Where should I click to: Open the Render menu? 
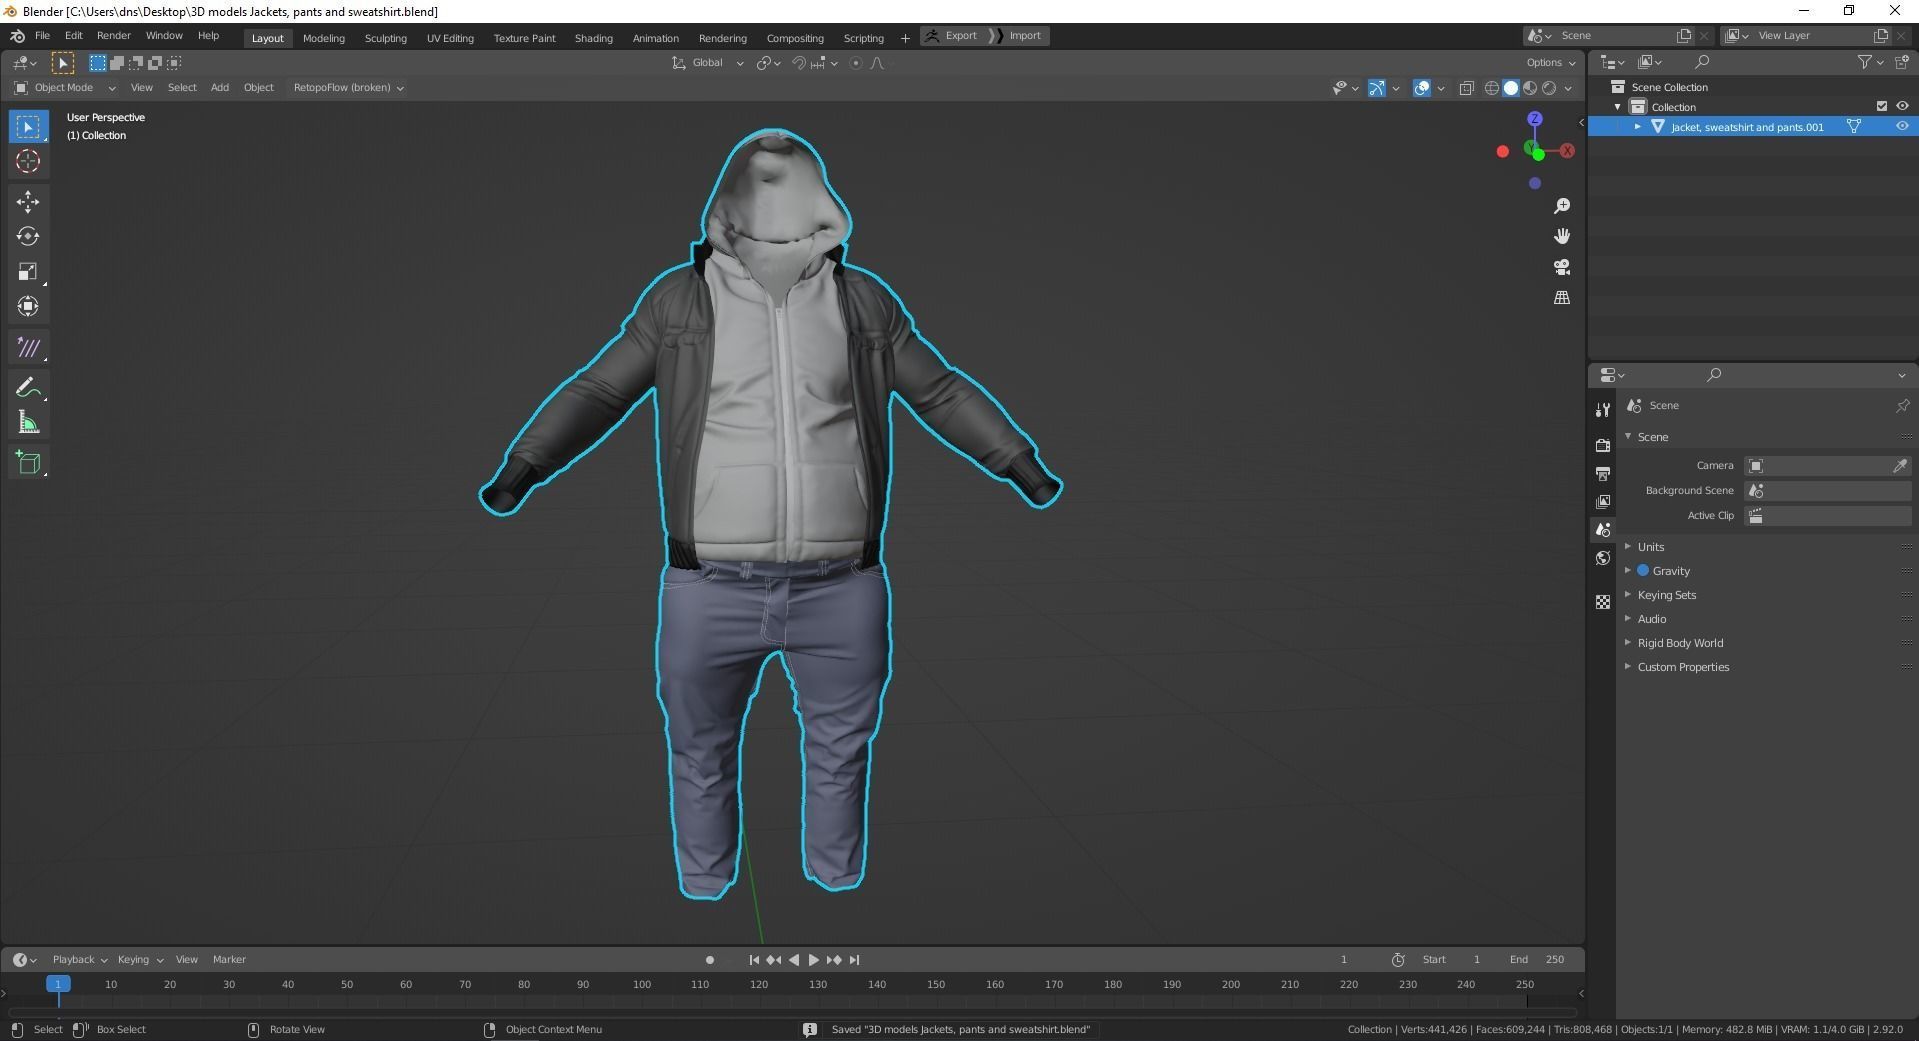click(113, 36)
